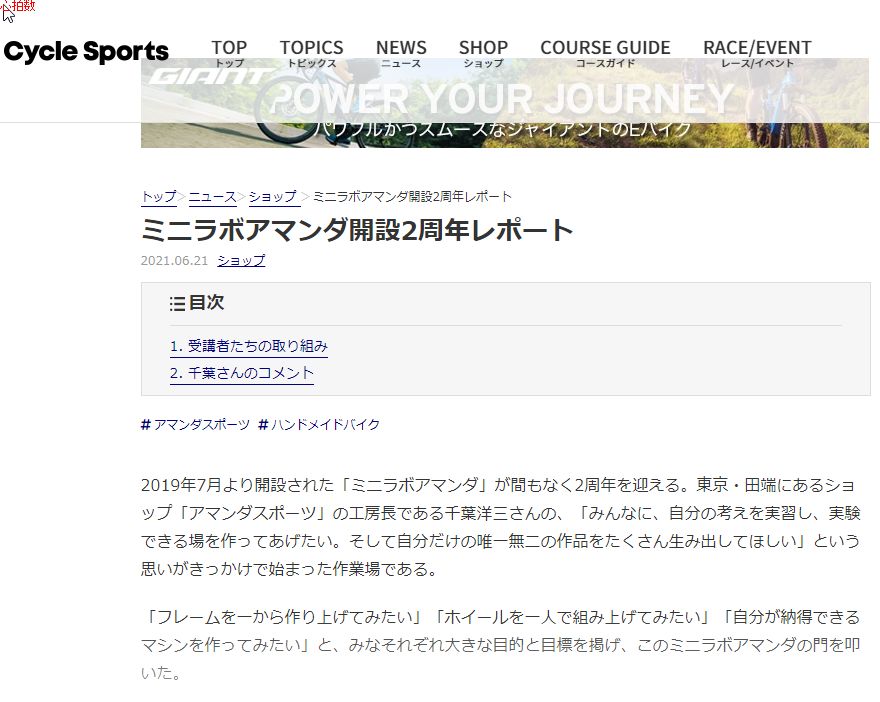Click the ショップ category tag beside the date
Image resolution: width=880 pixels, height=702 pixels.
[241, 261]
